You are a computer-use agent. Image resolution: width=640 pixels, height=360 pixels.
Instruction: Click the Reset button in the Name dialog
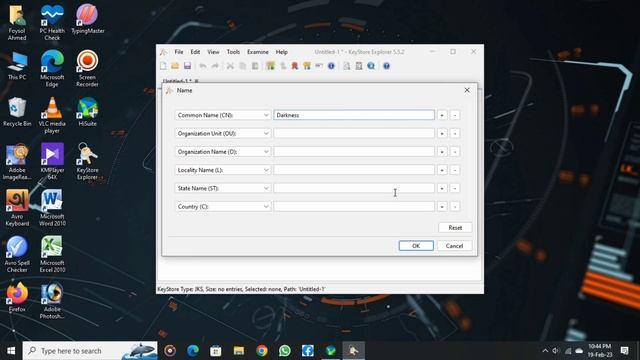point(455,228)
